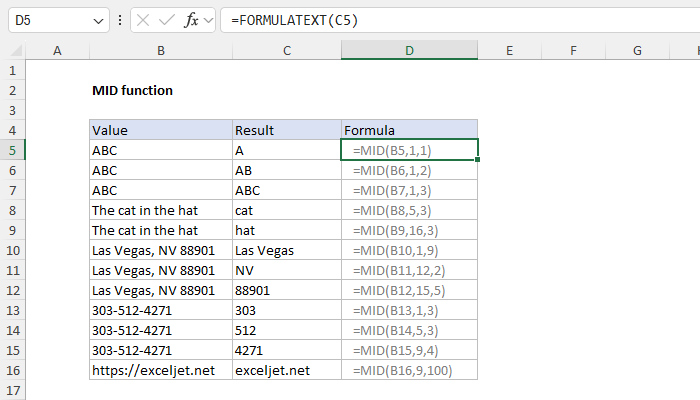Click result cell '88901'
This screenshot has width=700, height=400.
287,290
